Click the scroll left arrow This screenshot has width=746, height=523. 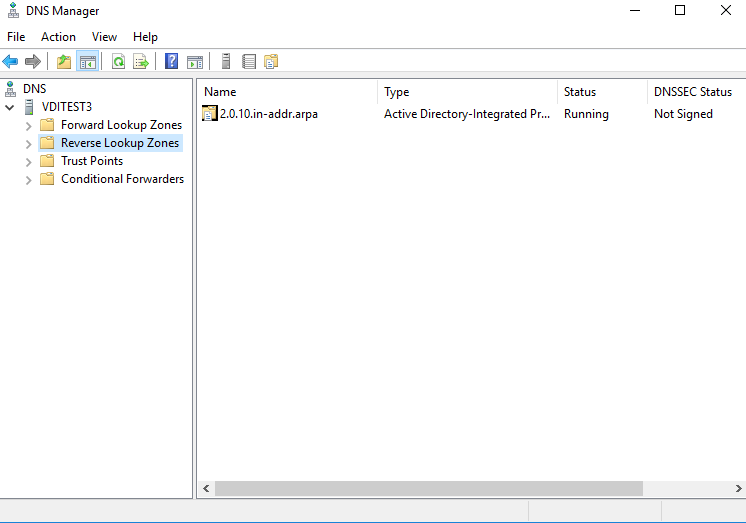206,488
